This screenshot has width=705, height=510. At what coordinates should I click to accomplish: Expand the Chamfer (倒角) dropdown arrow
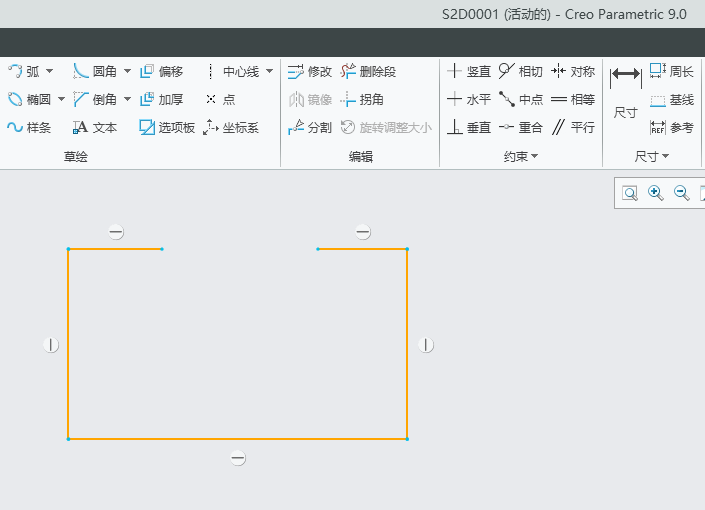tap(128, 99)
